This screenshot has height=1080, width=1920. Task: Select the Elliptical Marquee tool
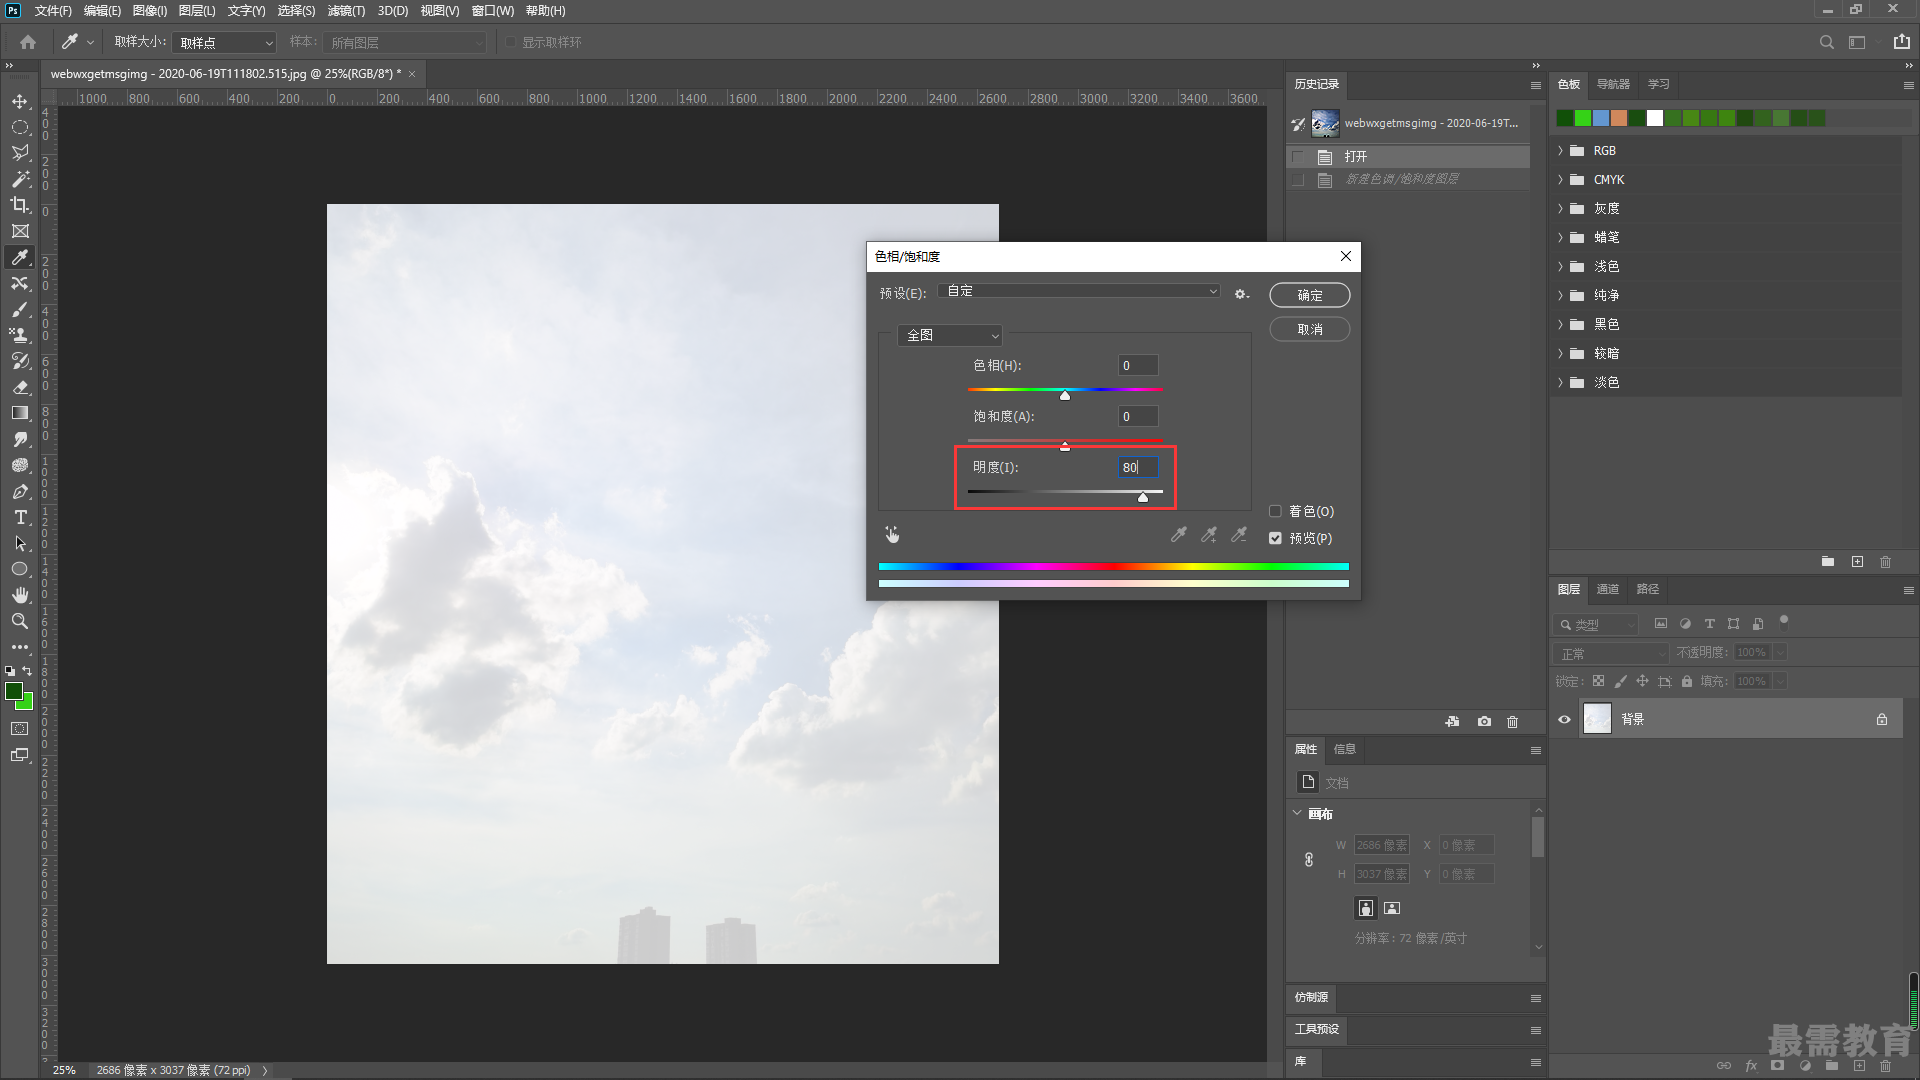tap(20, 127)
